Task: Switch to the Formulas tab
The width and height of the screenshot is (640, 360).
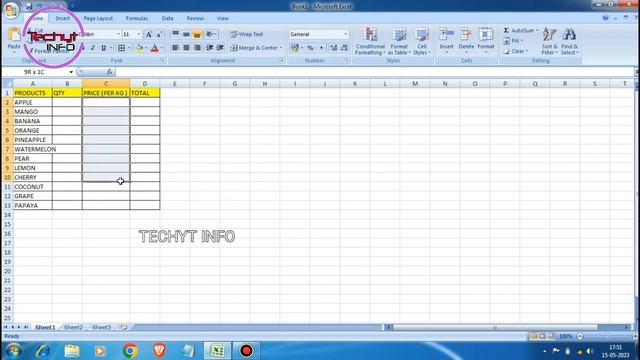Action: 137,18
